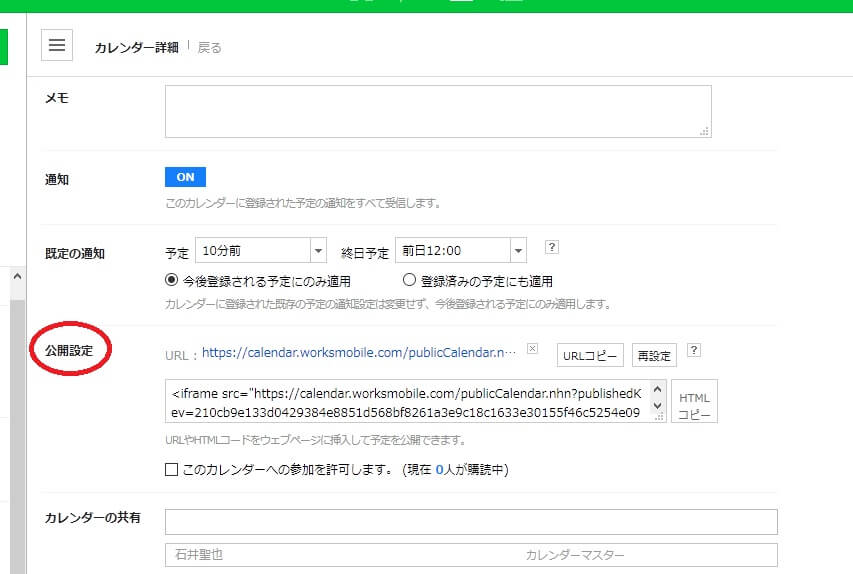Check このカレンダーへの参加を許可します checkbox

(x=172, y=469)
